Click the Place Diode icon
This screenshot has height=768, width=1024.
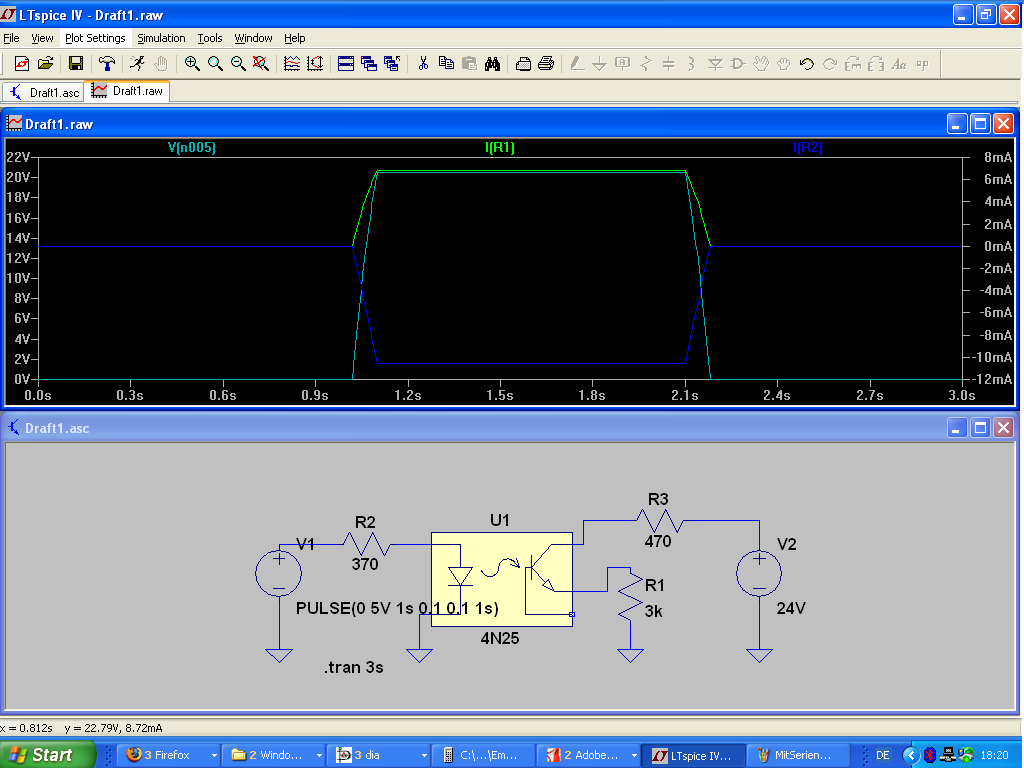coord(715,64)
